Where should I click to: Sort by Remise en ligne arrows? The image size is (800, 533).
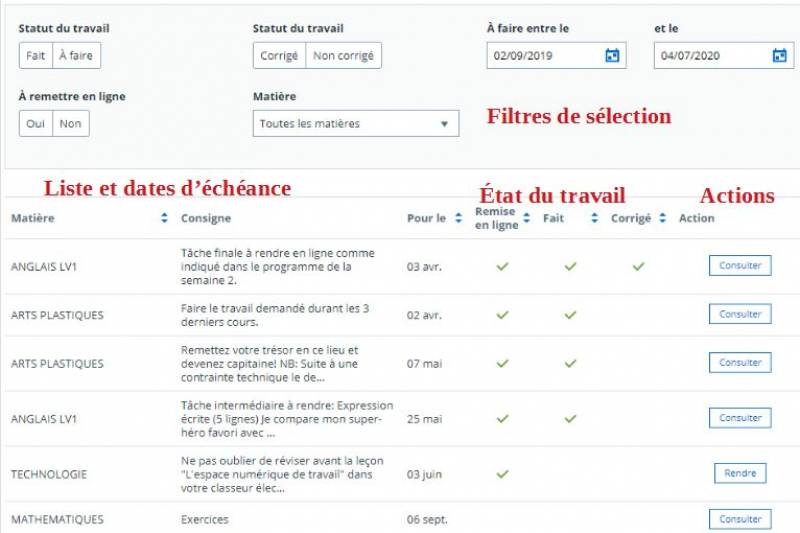pyautogui.click(x=529, y=218)
